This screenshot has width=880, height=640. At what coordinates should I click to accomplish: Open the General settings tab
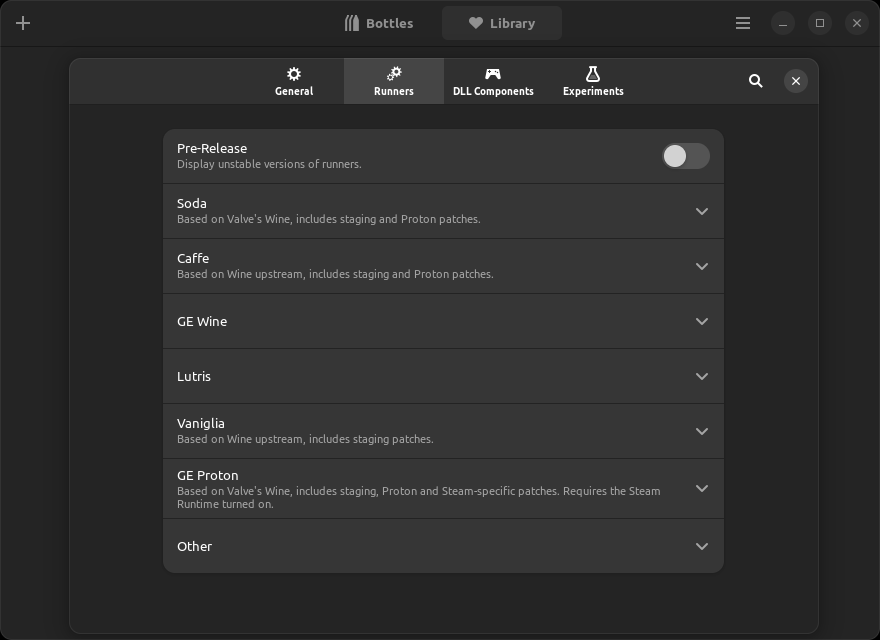pos(294,81)
